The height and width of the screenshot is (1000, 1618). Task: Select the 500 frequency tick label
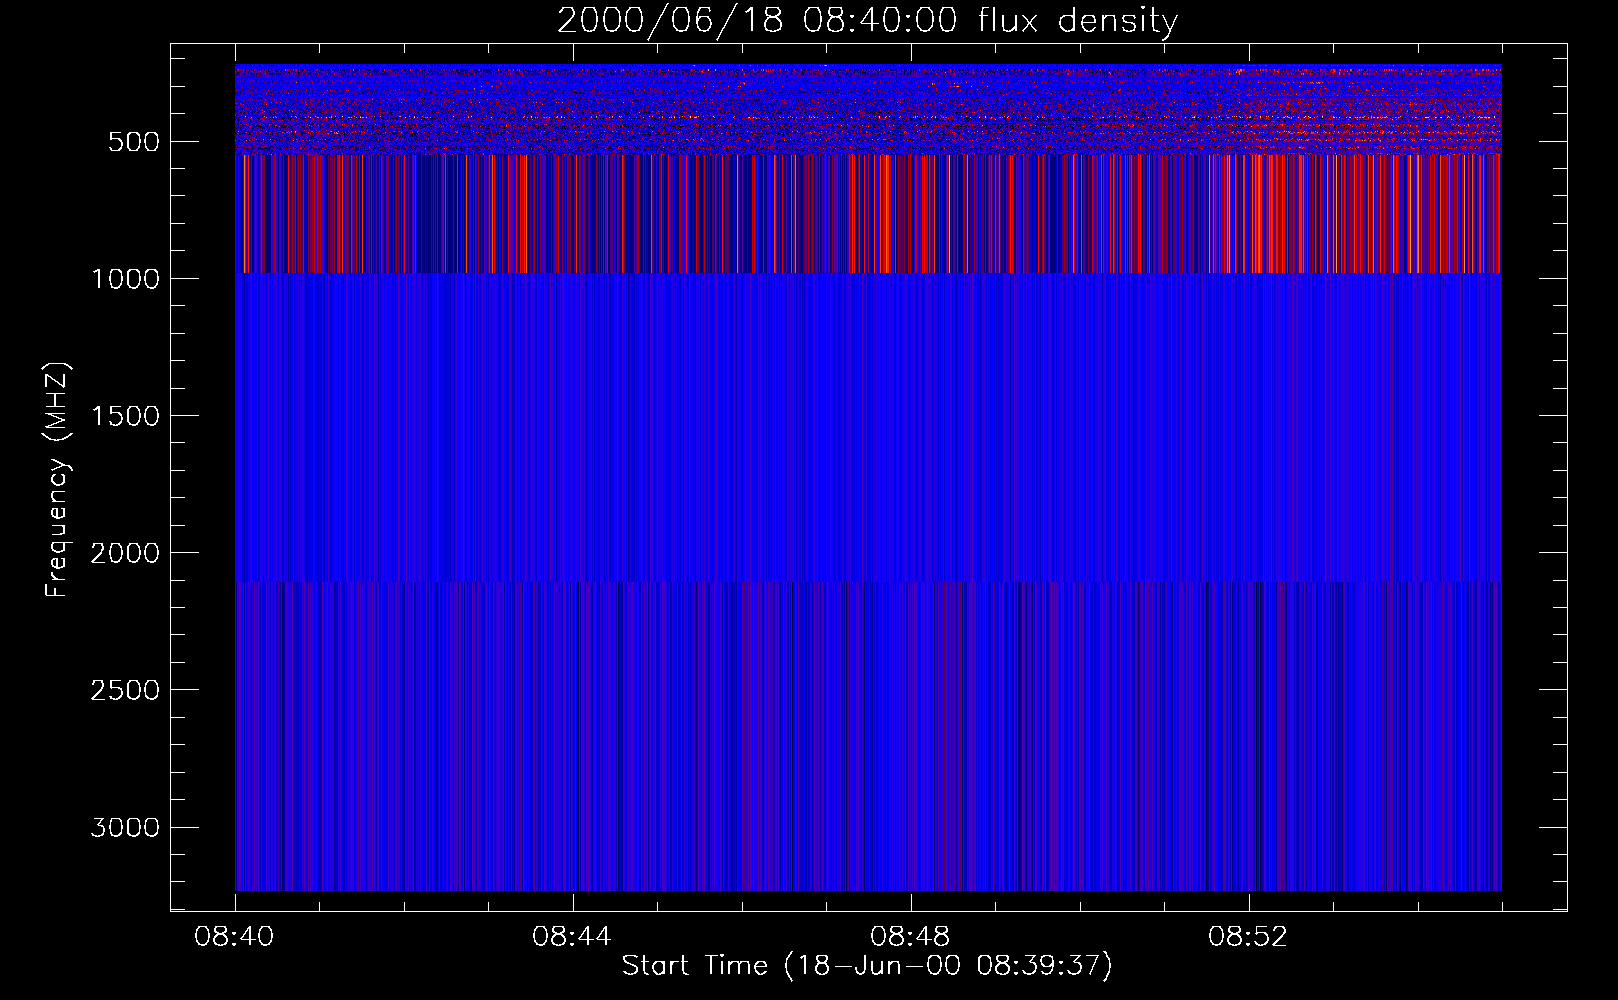[134, 142]
